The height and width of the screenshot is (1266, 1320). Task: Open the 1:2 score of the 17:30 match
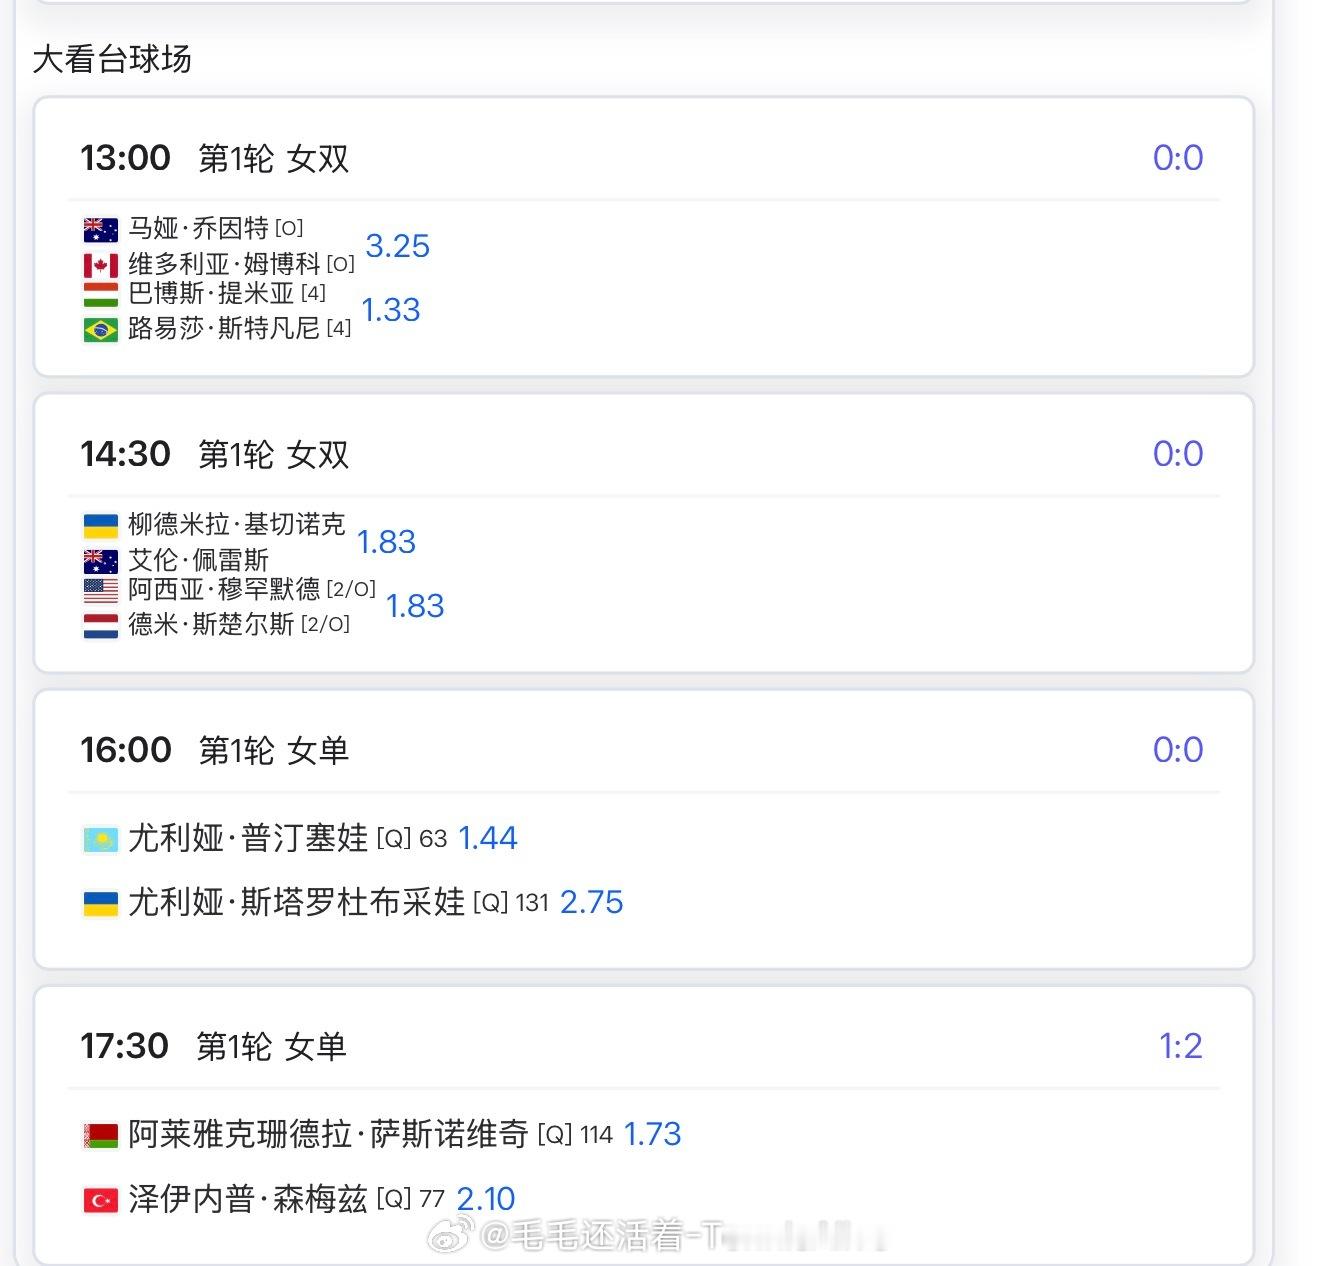[x=1180, y=1046]
